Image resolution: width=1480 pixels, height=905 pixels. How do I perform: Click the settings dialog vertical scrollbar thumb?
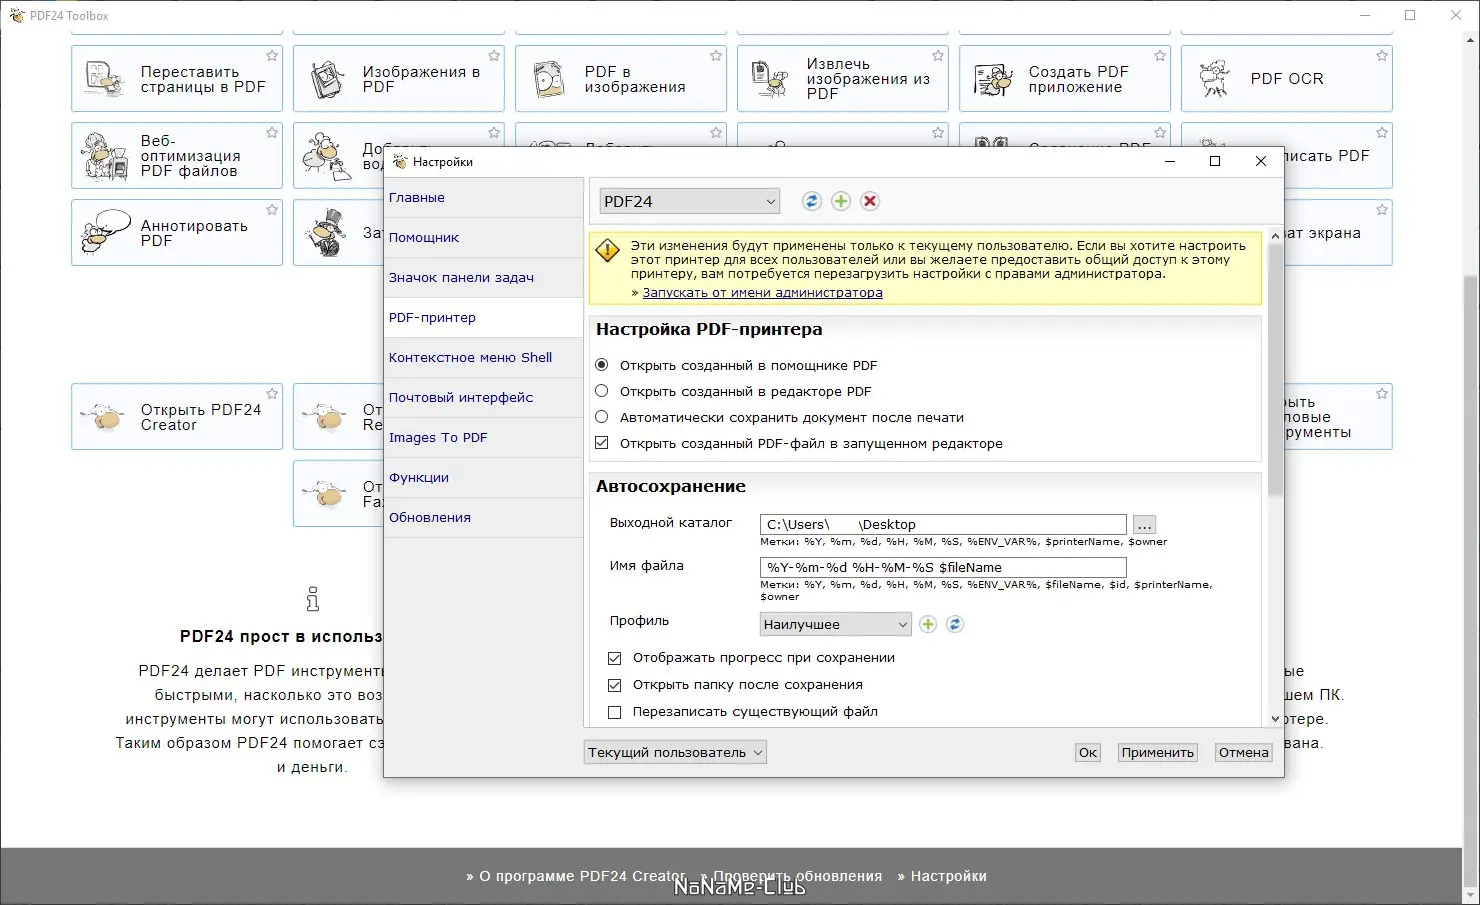1275,370
